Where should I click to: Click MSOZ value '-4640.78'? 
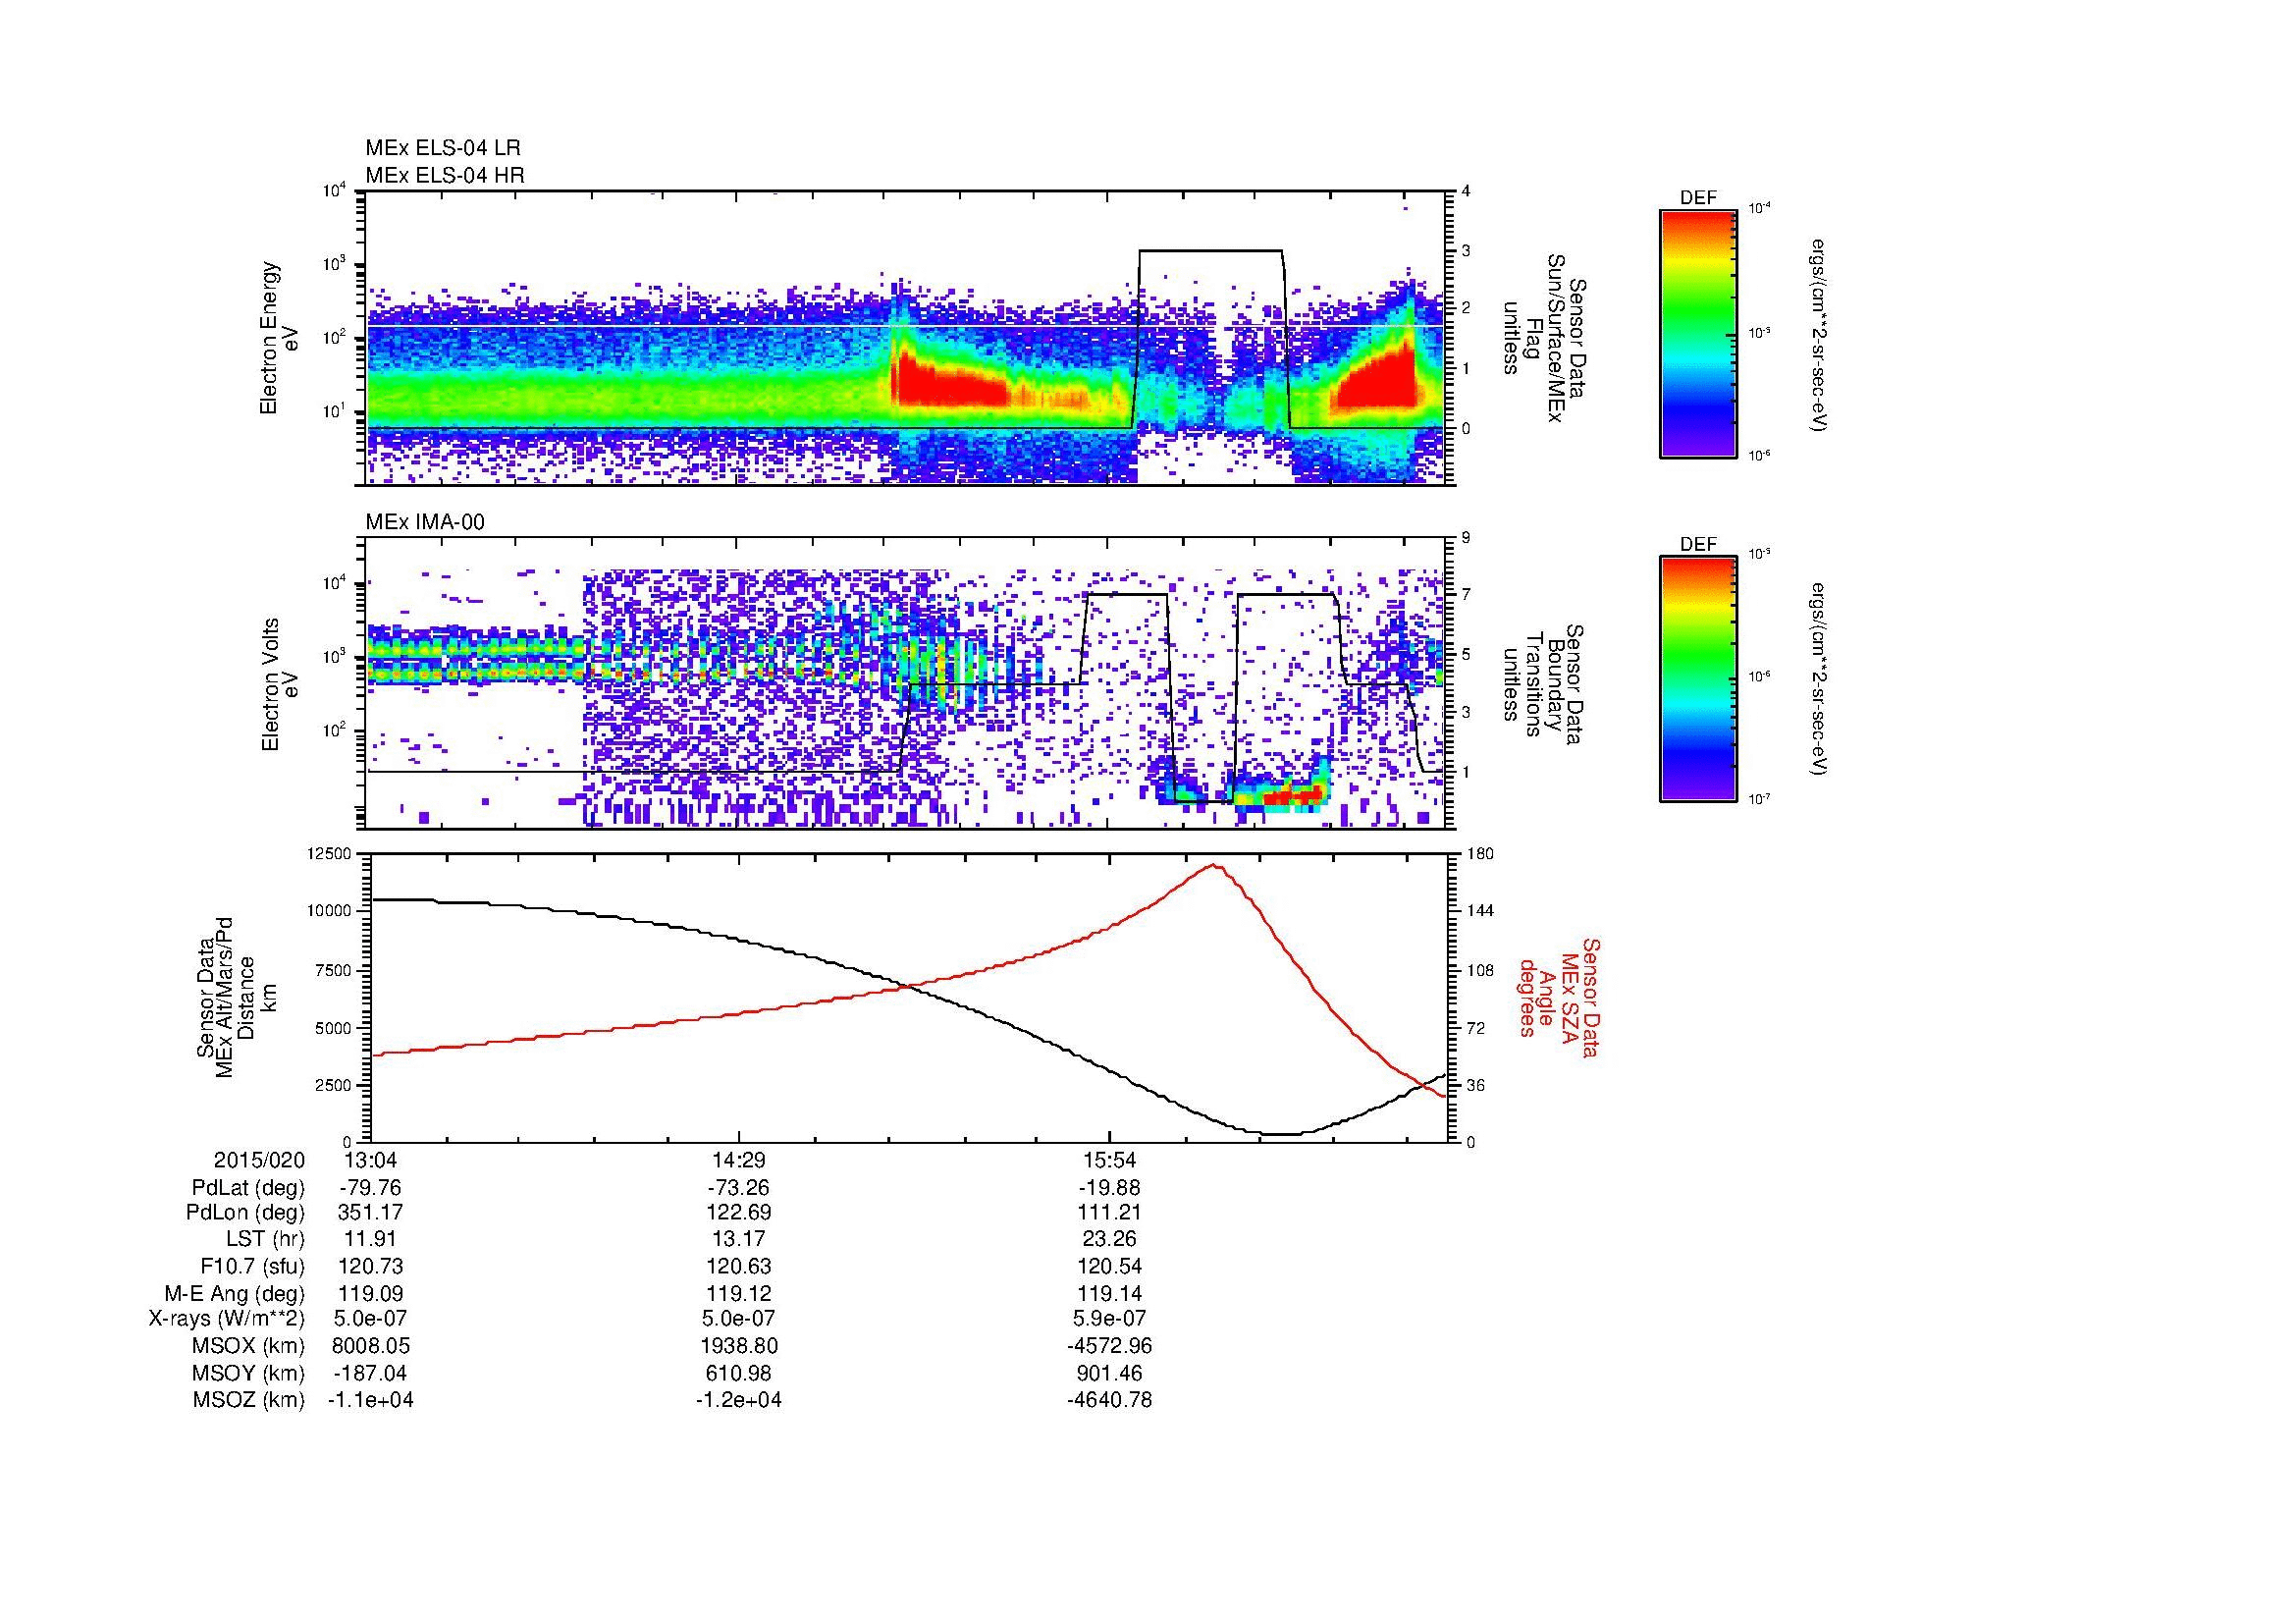point(1109,1400)
